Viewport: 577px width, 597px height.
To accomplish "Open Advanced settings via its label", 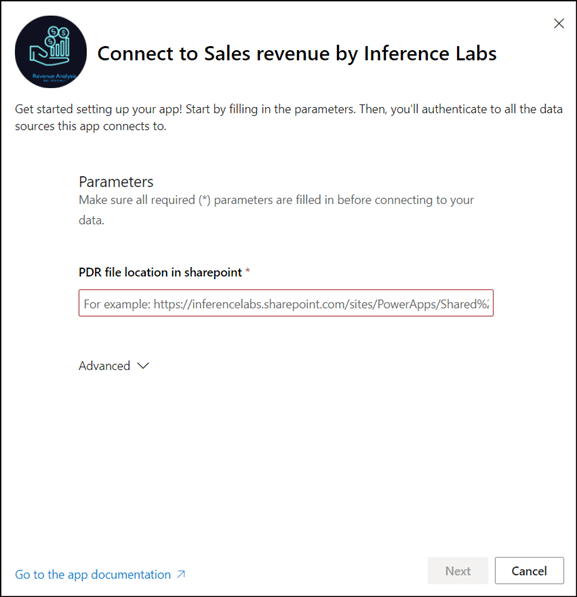I will point(104,366).
